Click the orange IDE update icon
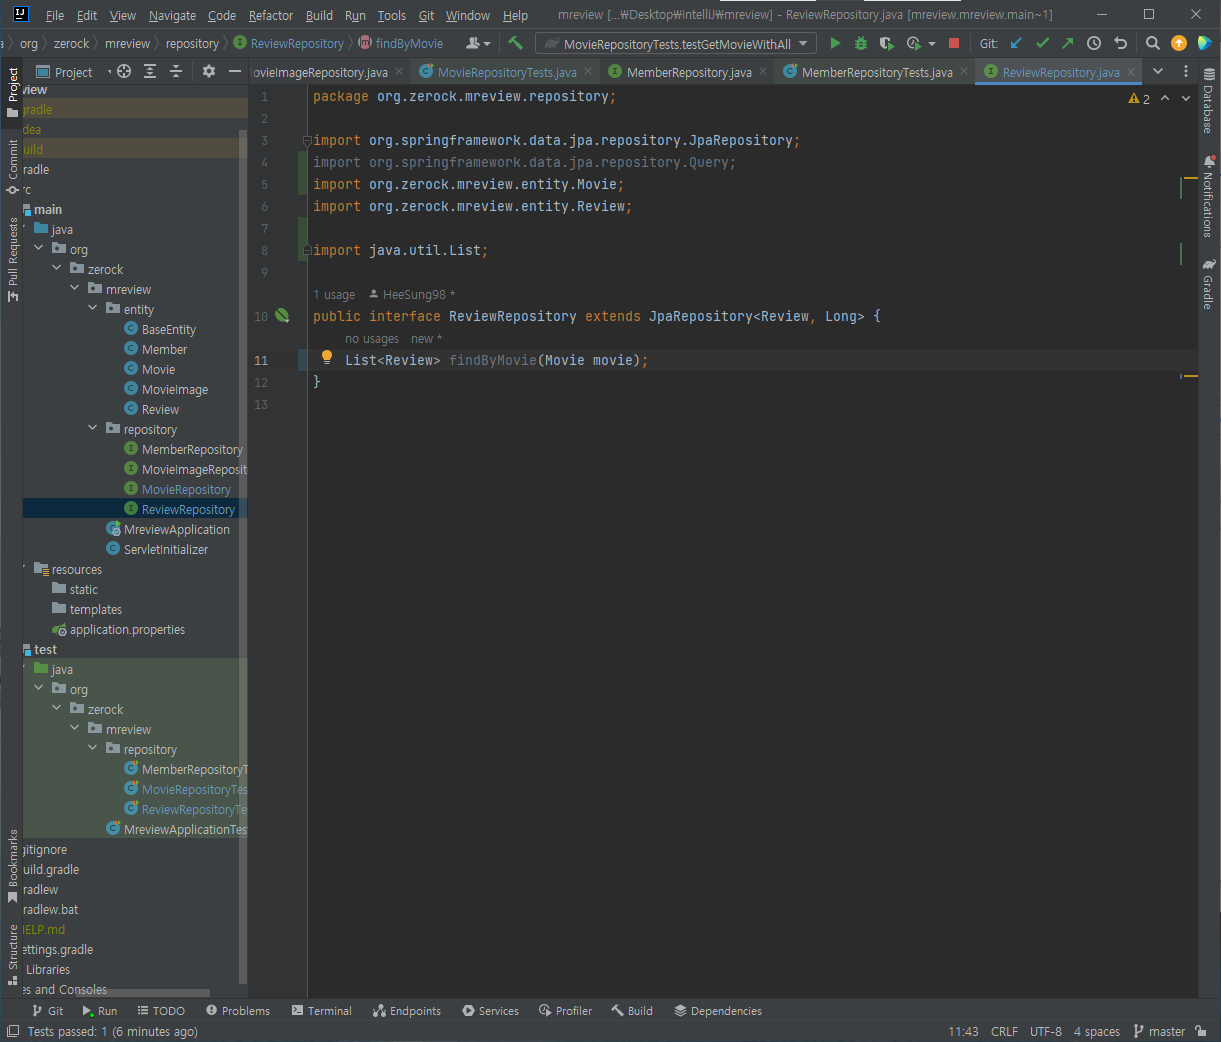The width and height of the screenshot is (1221, 1042). point(1179,43)
